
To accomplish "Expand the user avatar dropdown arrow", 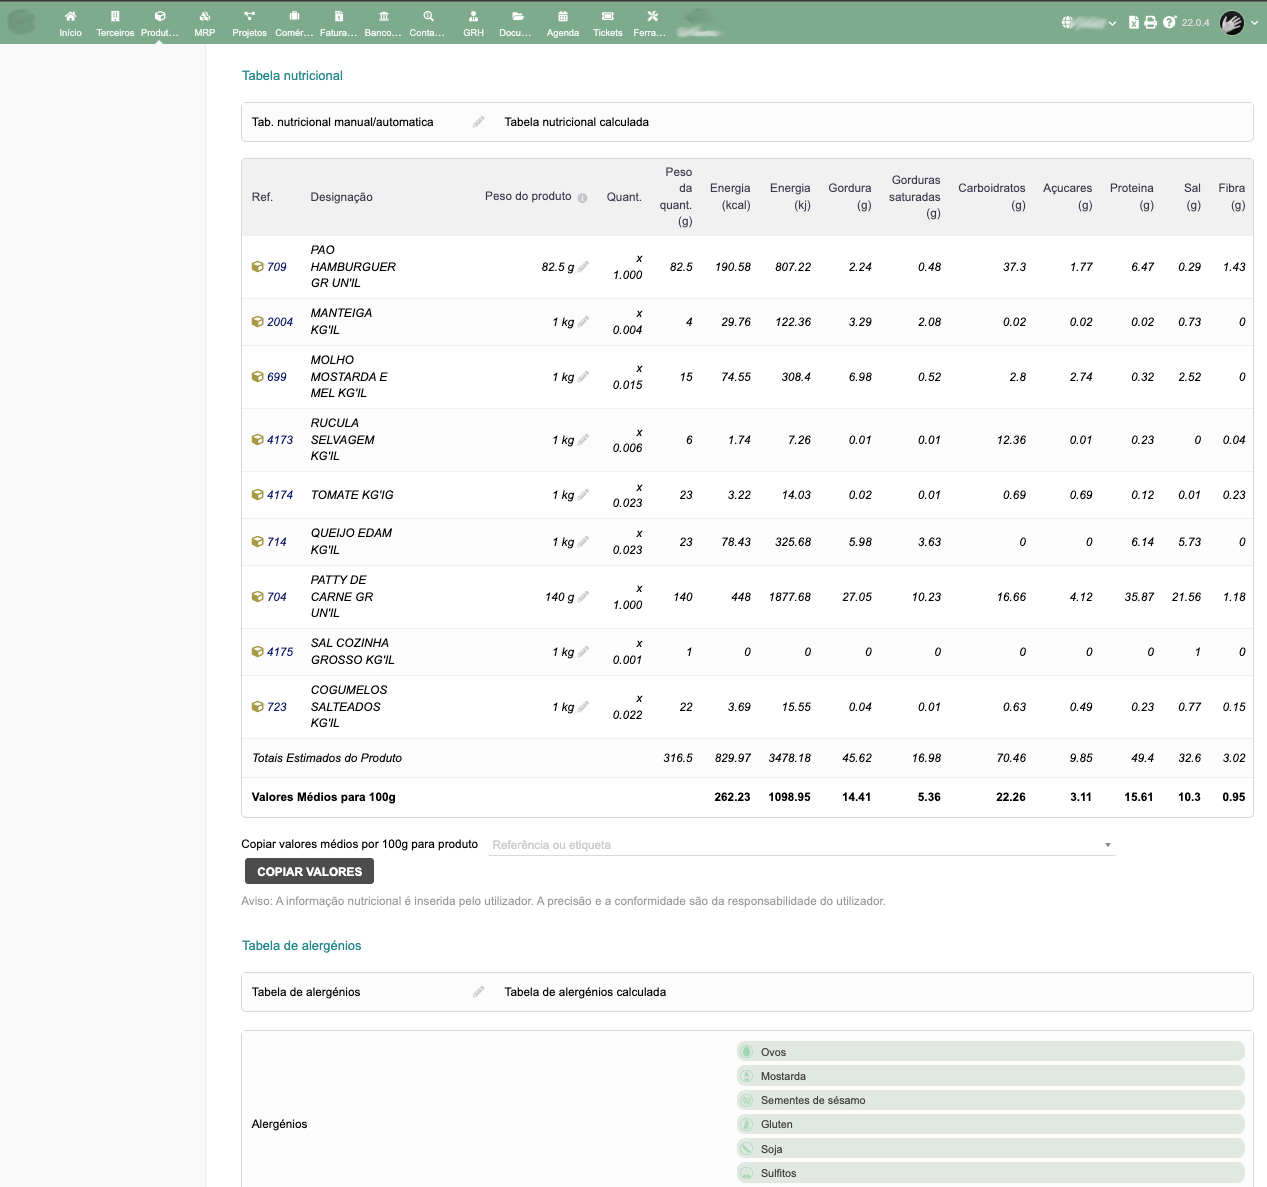I will click(x=1254, y=23).
